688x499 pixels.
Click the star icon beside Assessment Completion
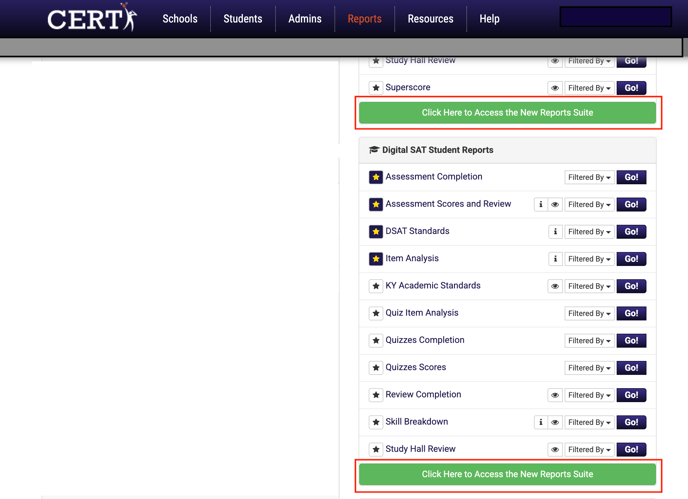(376, 177)
